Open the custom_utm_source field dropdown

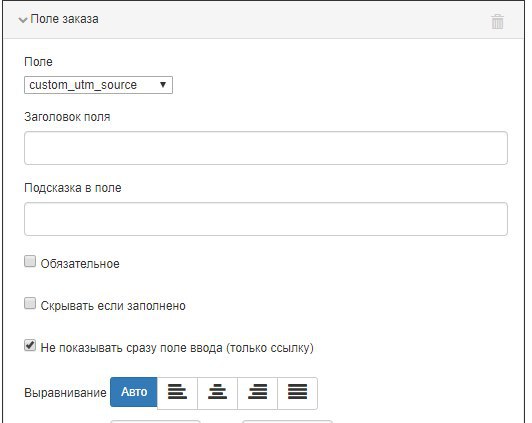coord(98,85)
